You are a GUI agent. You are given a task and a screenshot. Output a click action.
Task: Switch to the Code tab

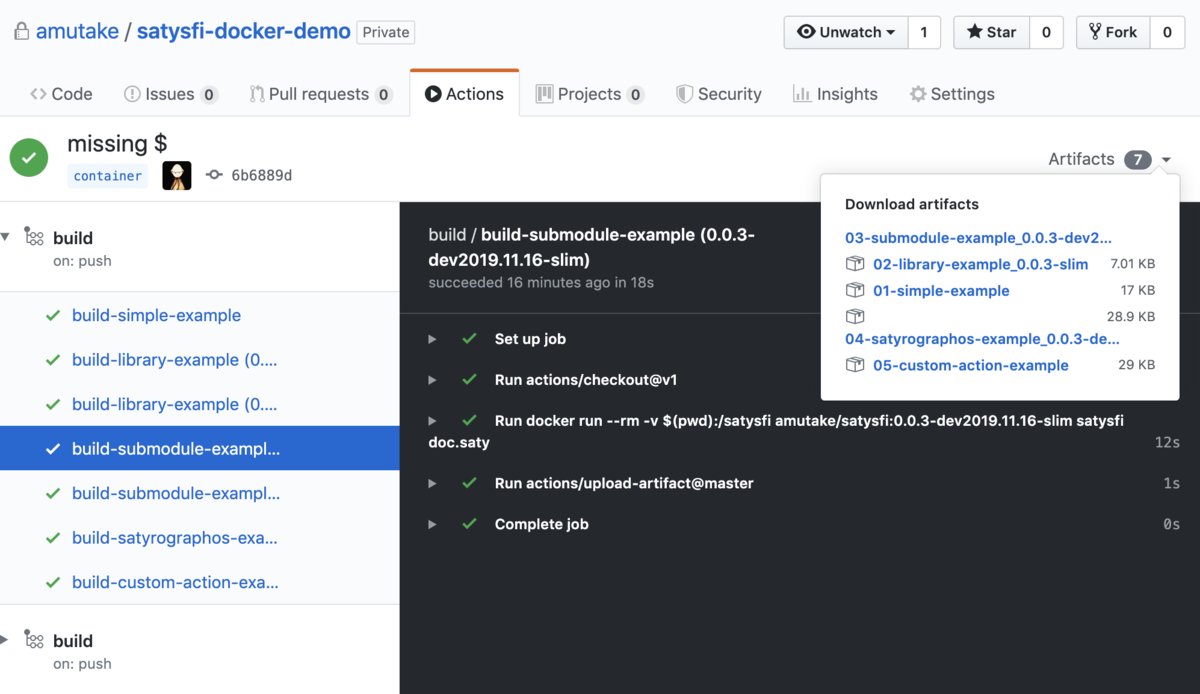pyautogui.click(x=61, y=94)
